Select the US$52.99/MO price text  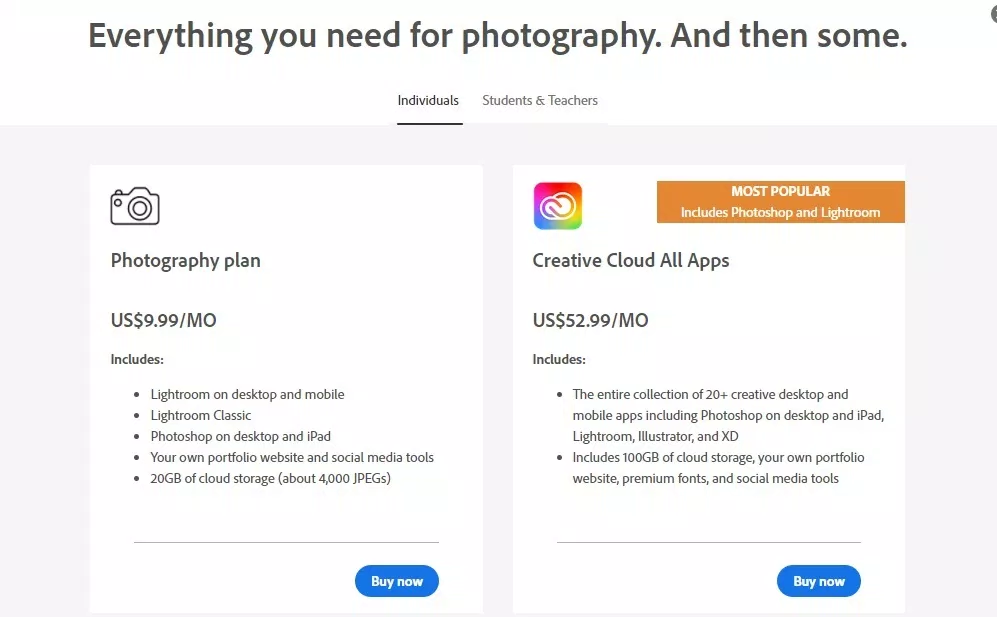tap(590, 320)
